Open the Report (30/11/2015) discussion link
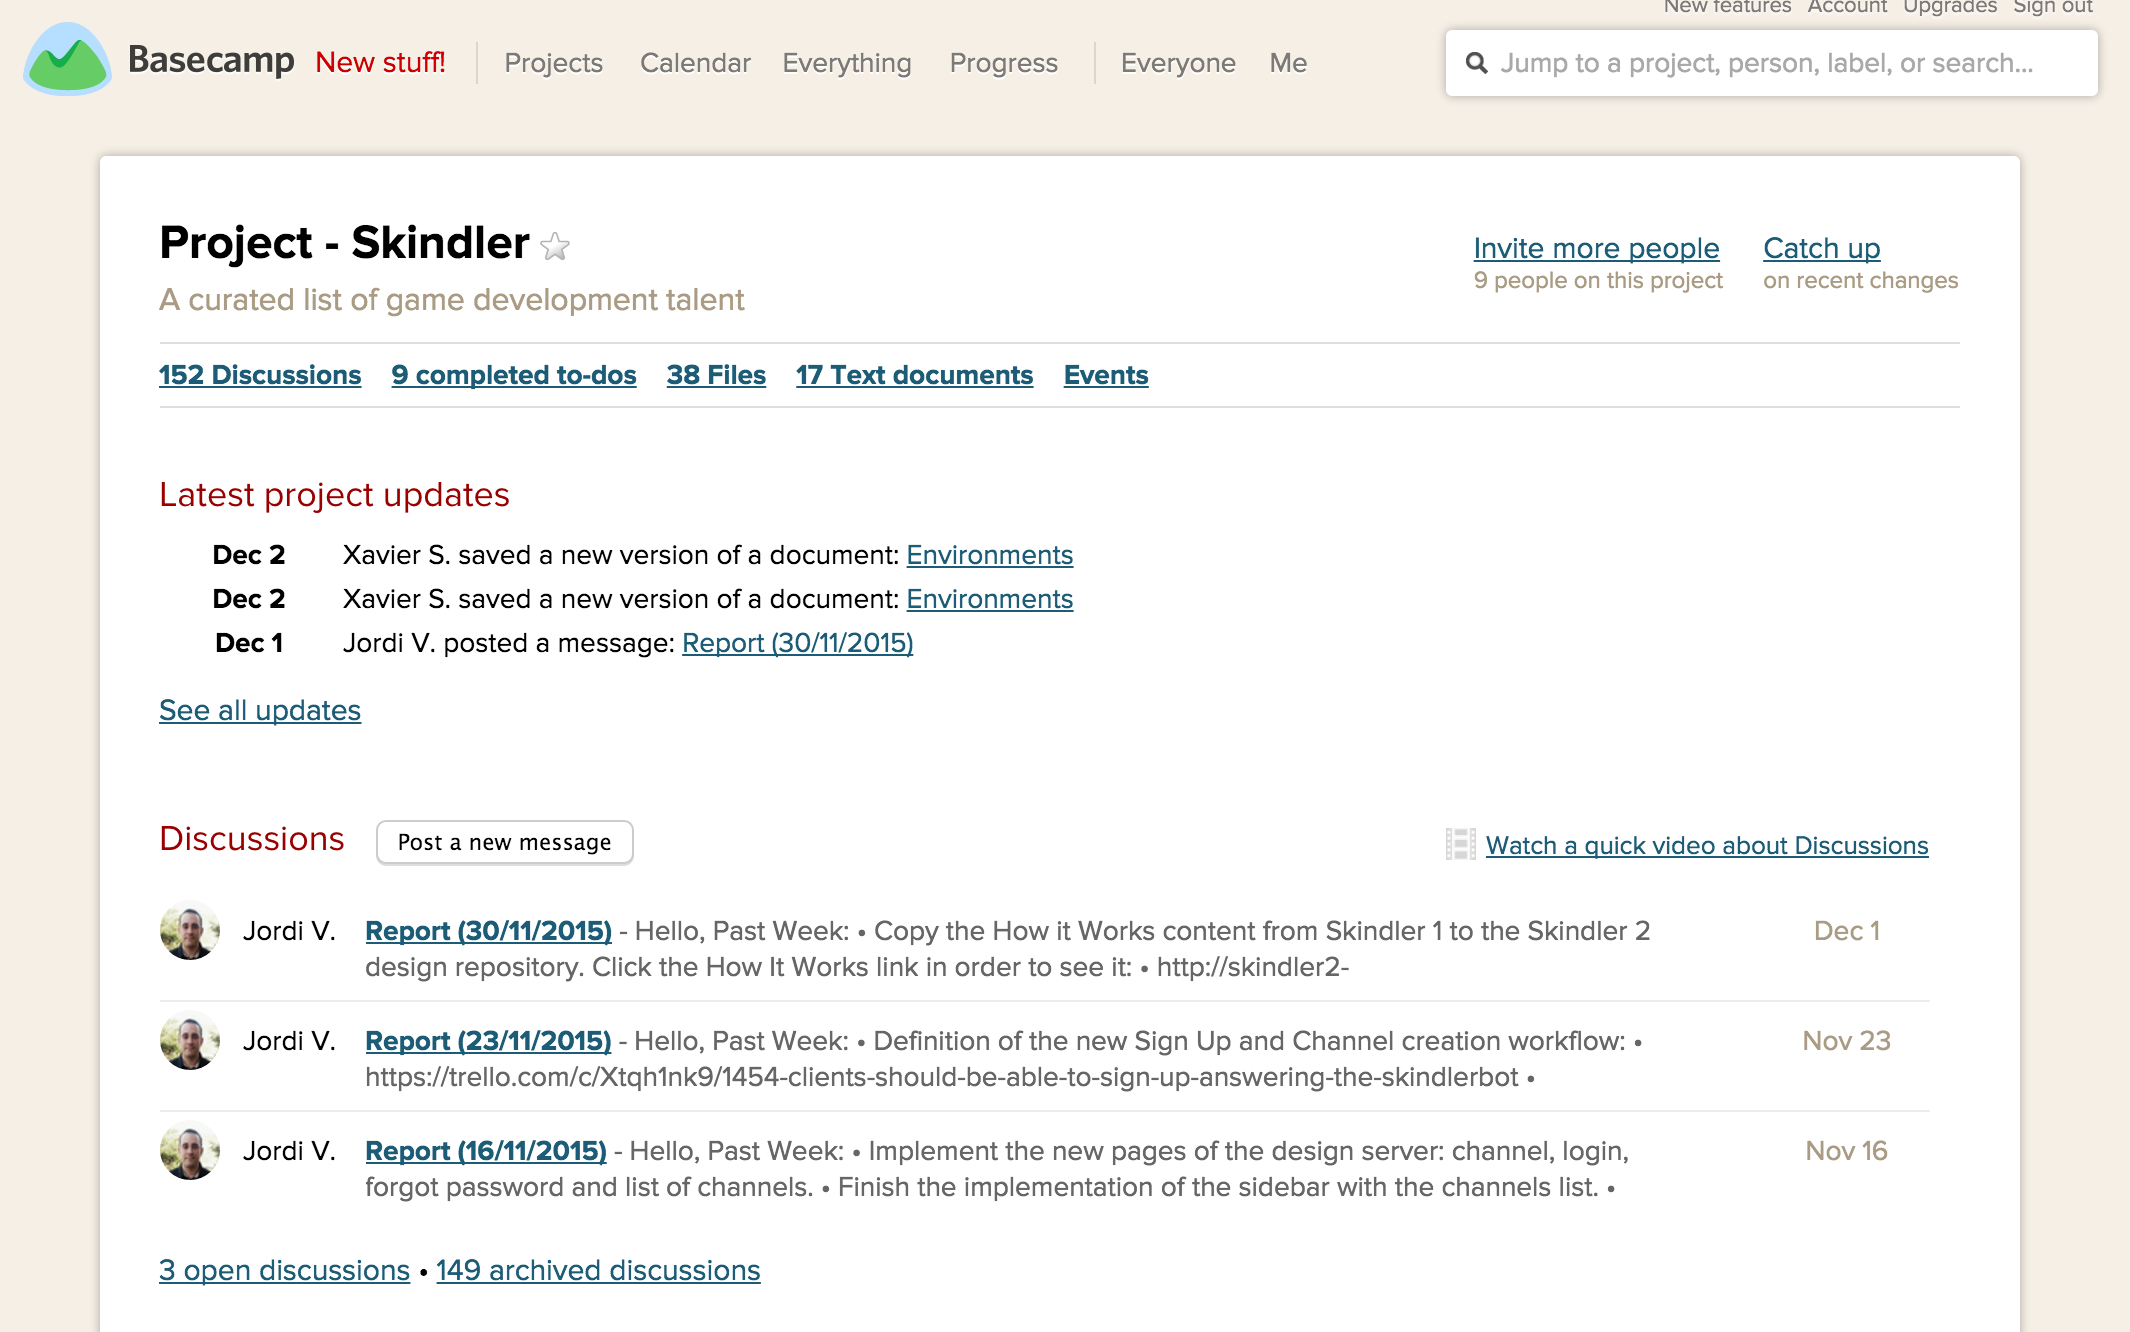The height and width of the screenshot is (1332, 2130). (x=486, y=928)
